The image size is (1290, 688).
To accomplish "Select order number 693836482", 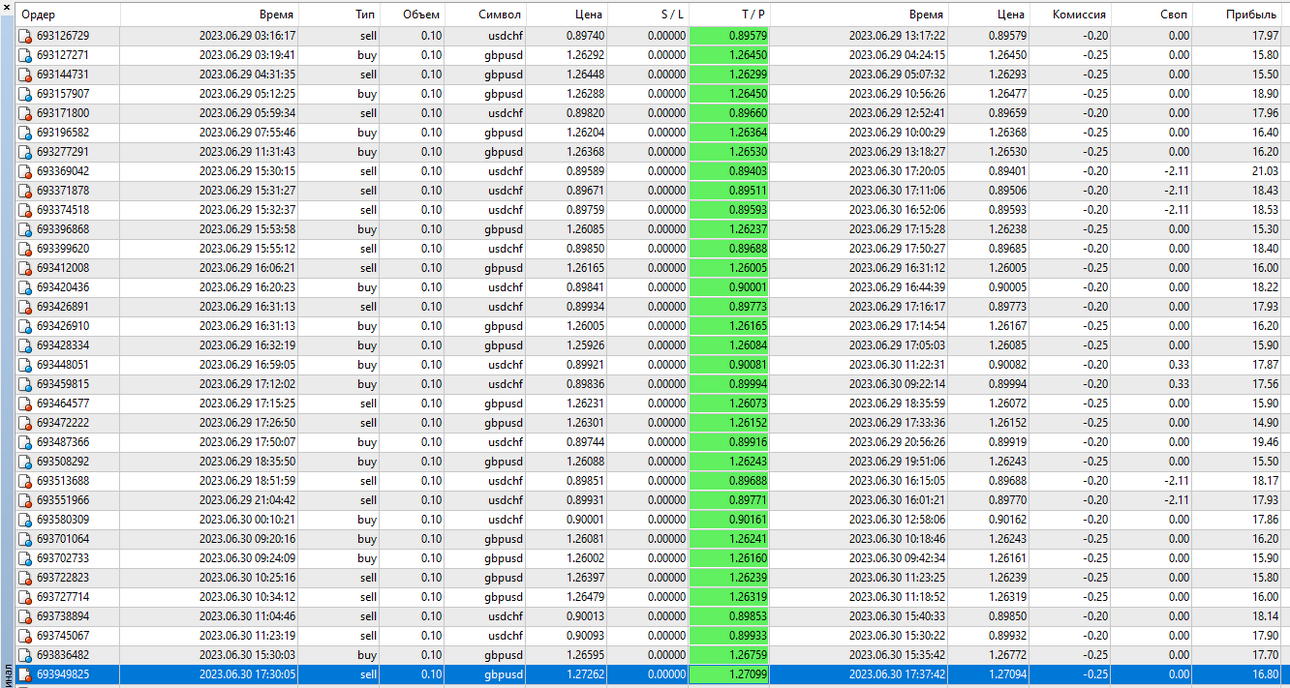I will point(63,655).
